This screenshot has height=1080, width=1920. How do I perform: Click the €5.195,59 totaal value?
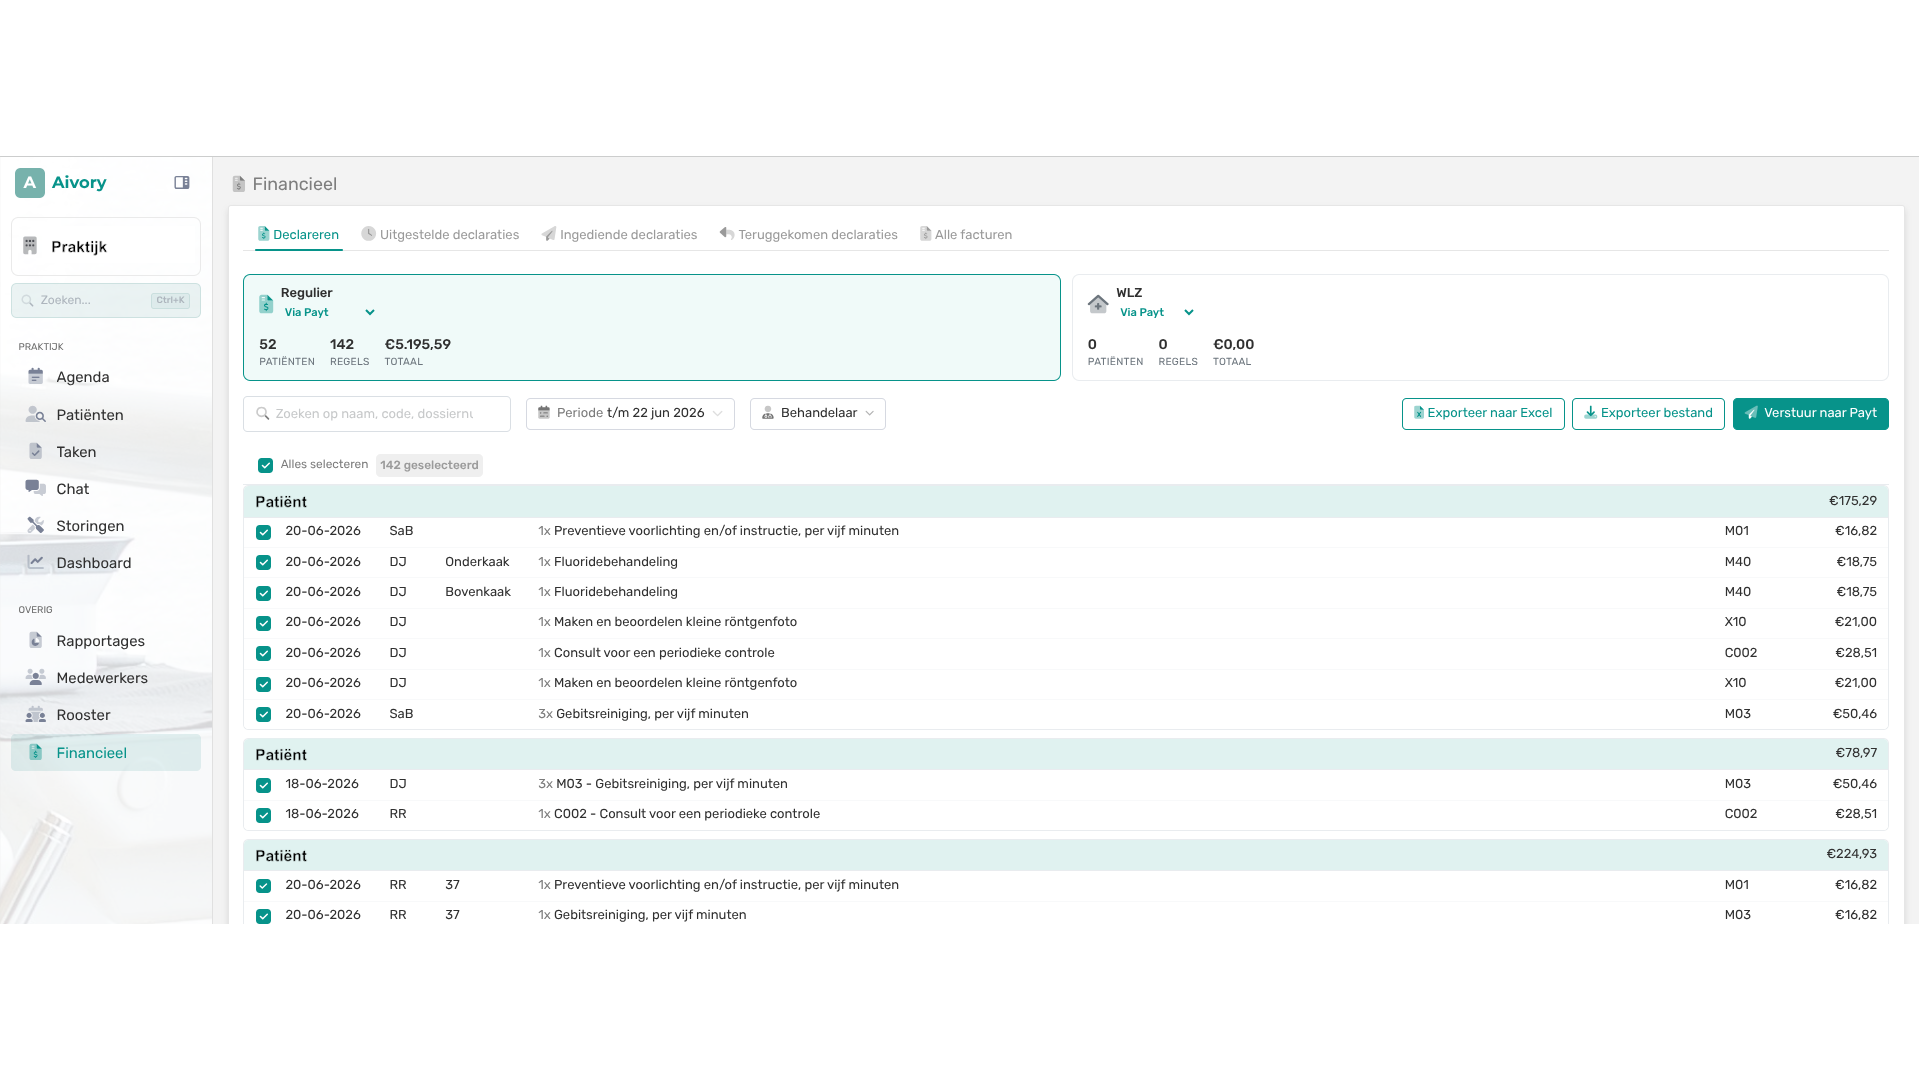point(417,344)
